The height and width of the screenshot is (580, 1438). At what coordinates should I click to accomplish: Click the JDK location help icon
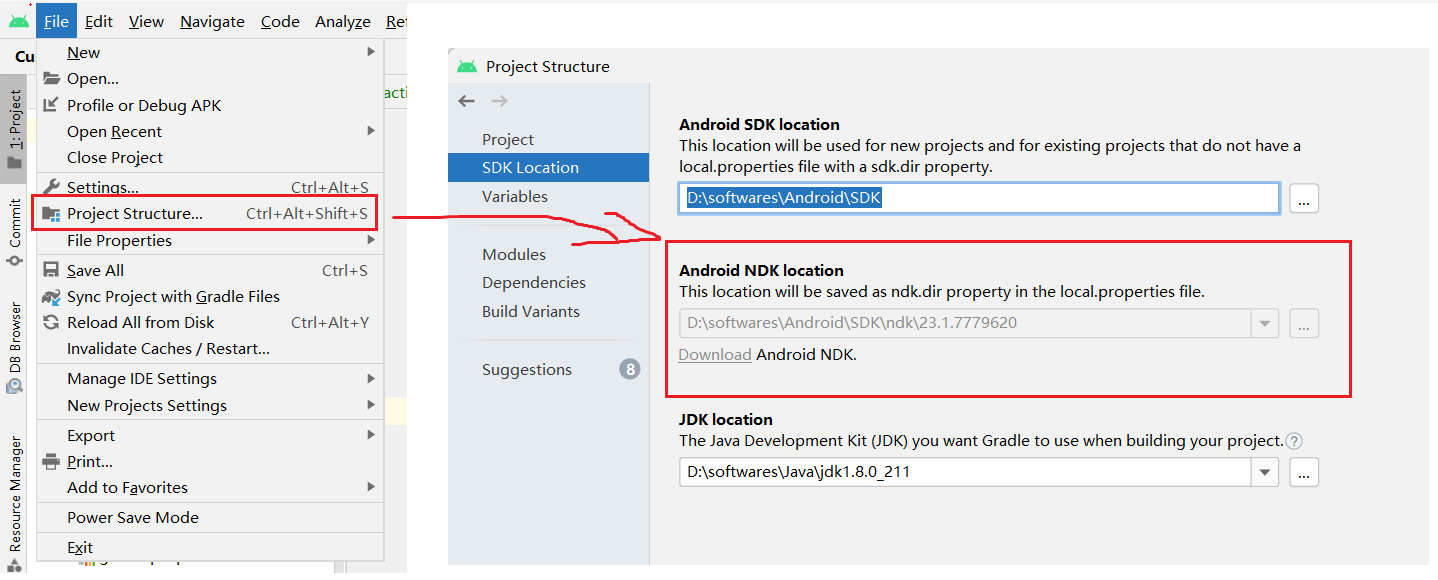(1295, 441)
